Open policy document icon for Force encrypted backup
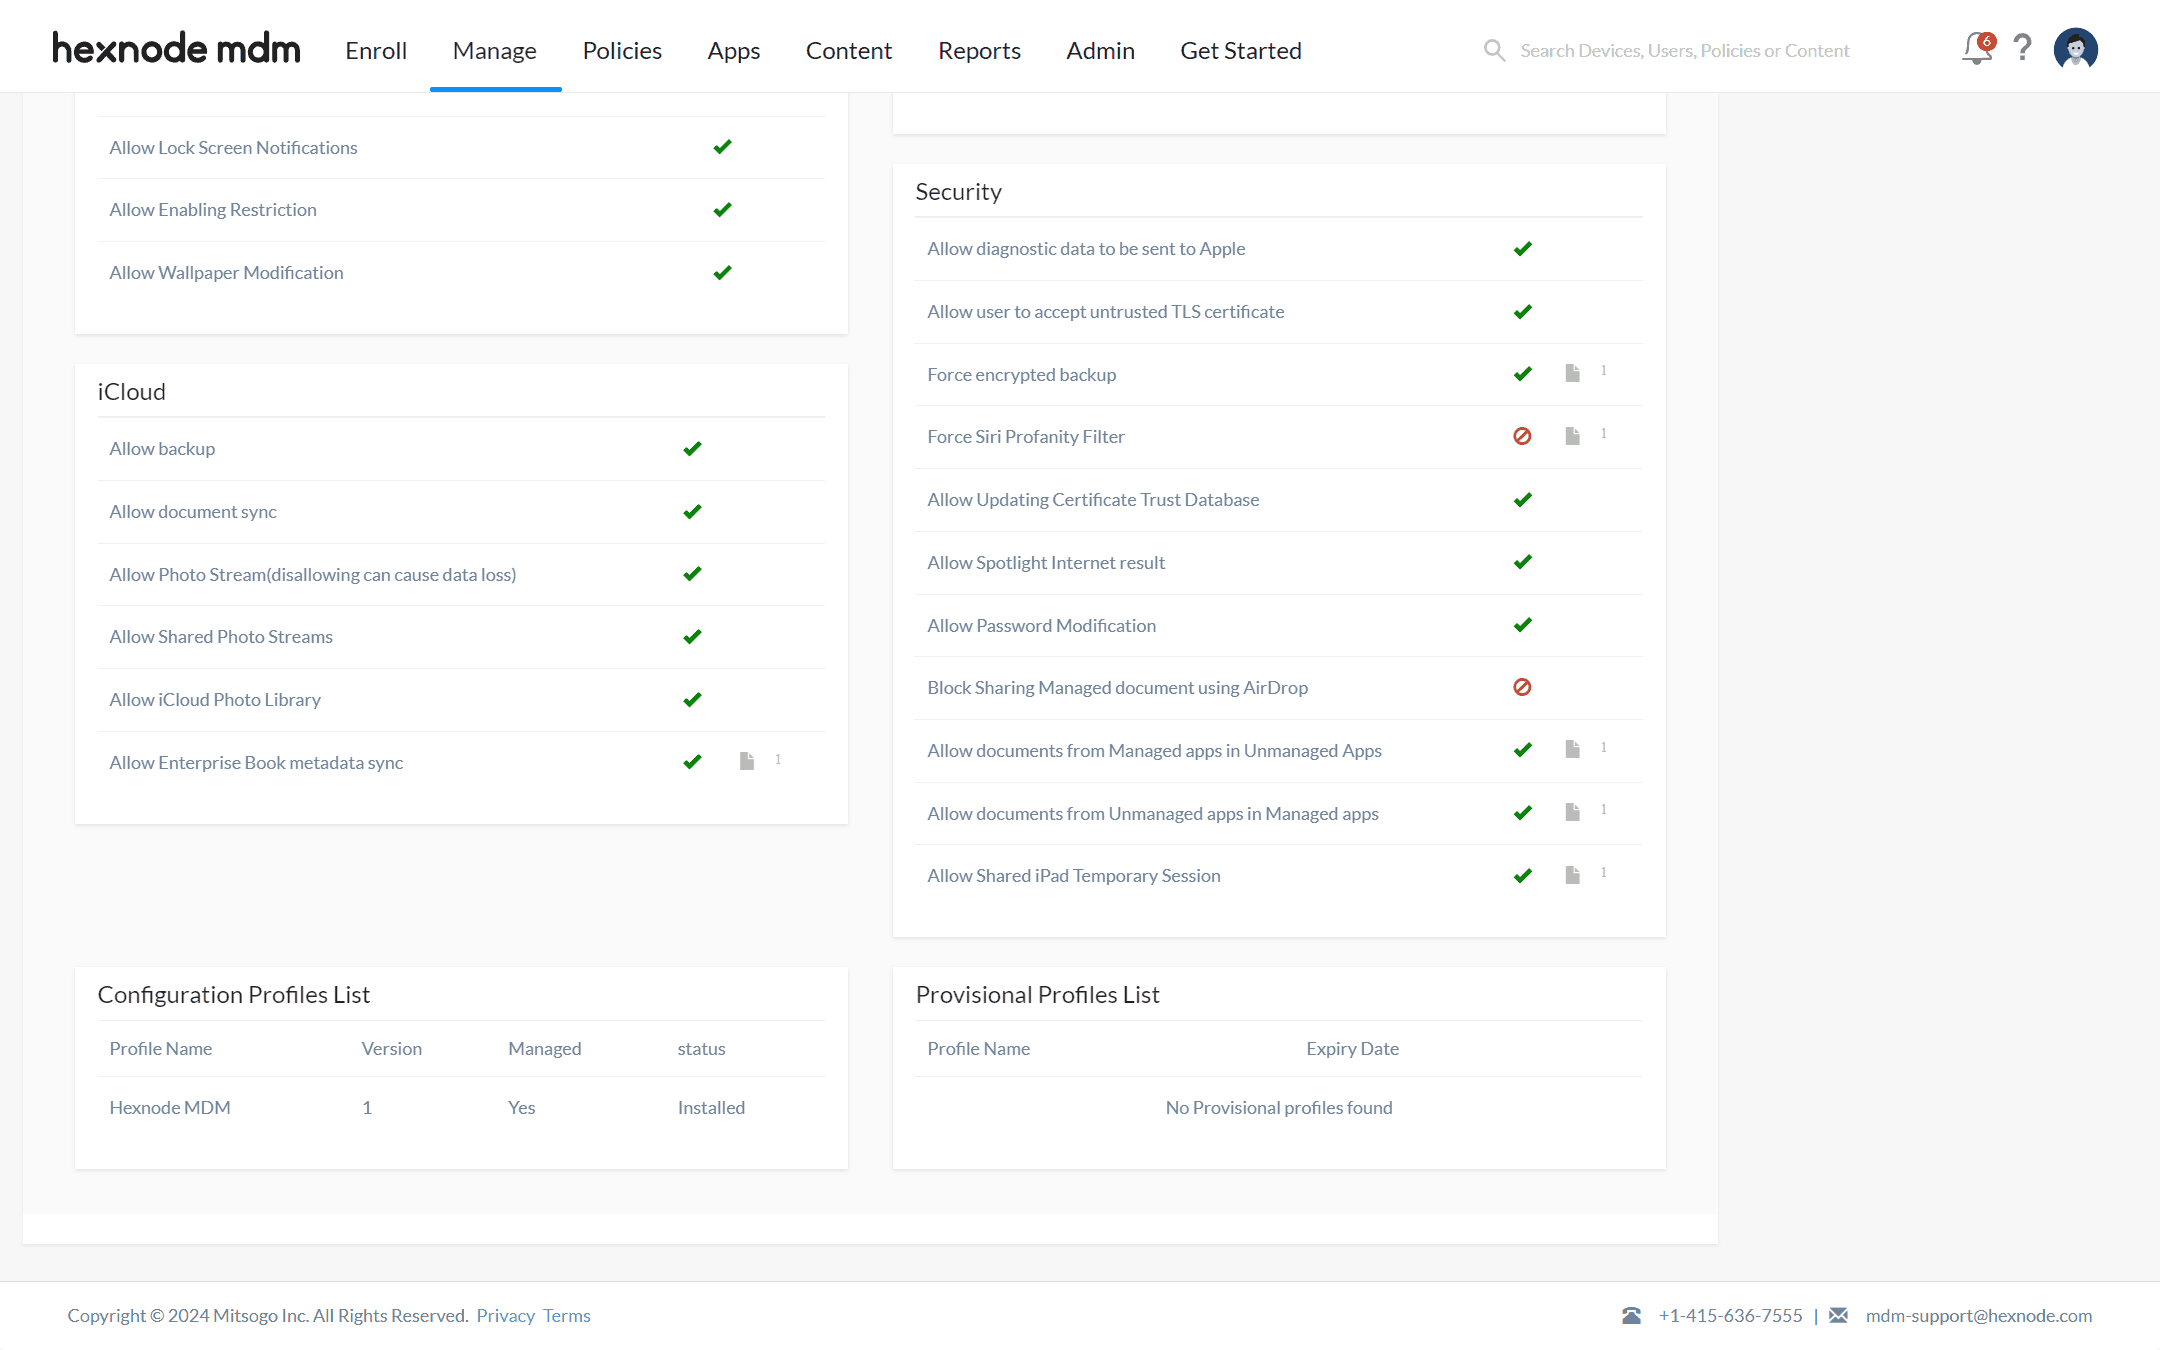 [1572, 373]
